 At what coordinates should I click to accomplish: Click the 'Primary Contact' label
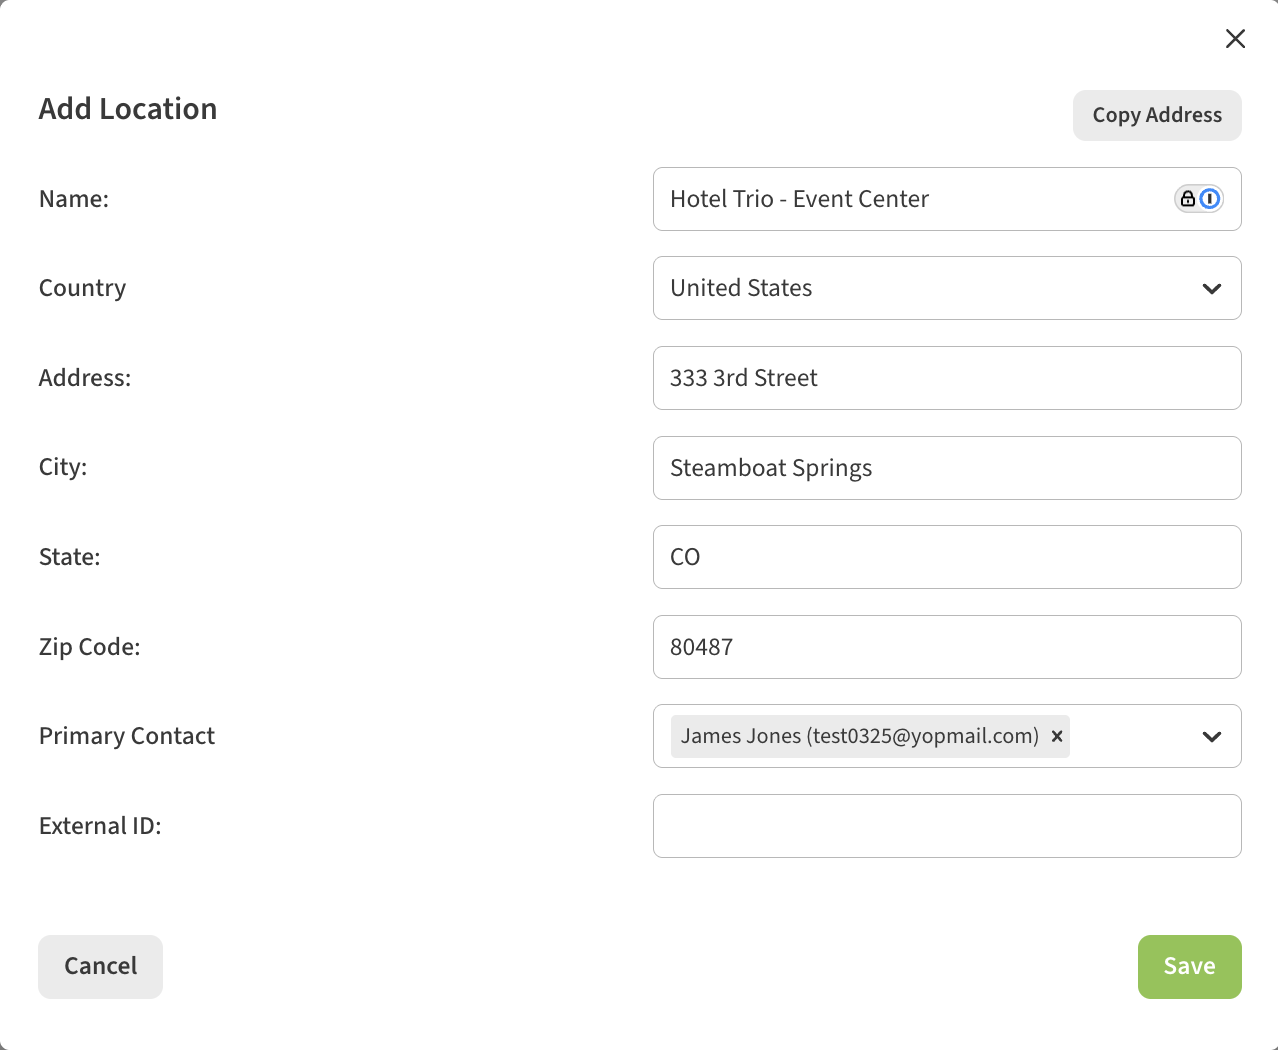tap(127, 736)
